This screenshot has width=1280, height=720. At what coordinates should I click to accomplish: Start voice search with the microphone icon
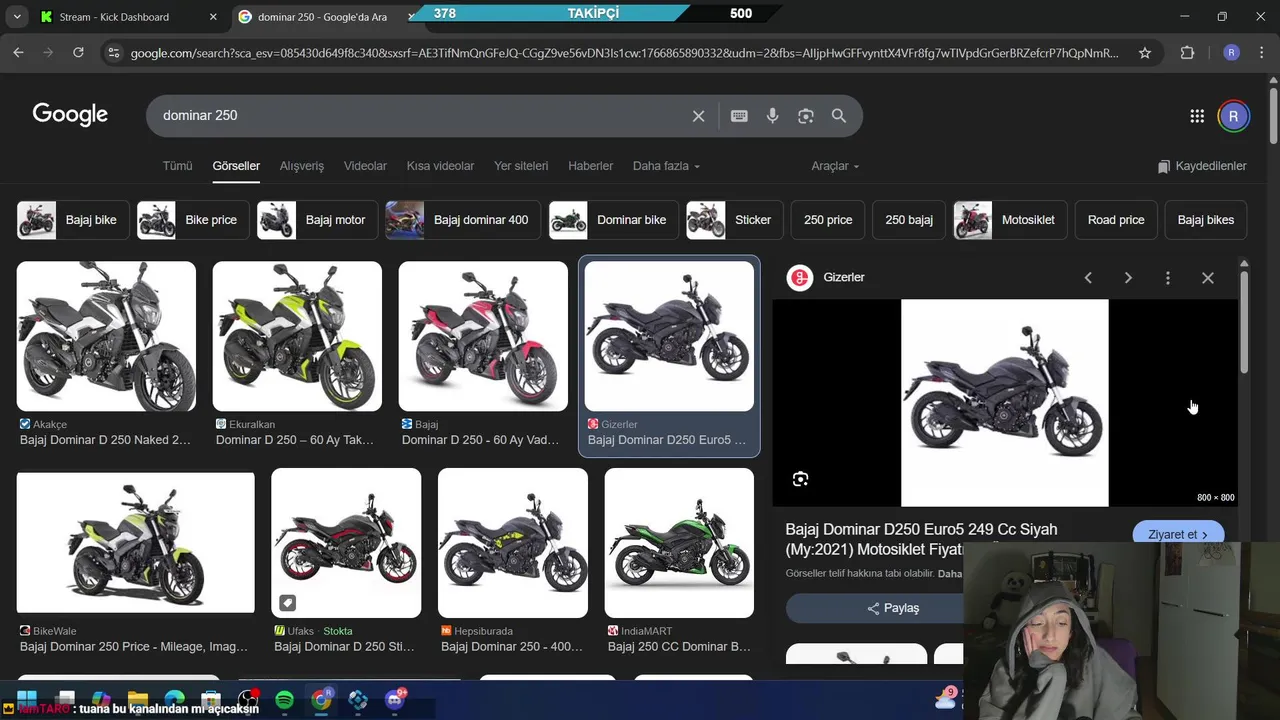(772, 116)
